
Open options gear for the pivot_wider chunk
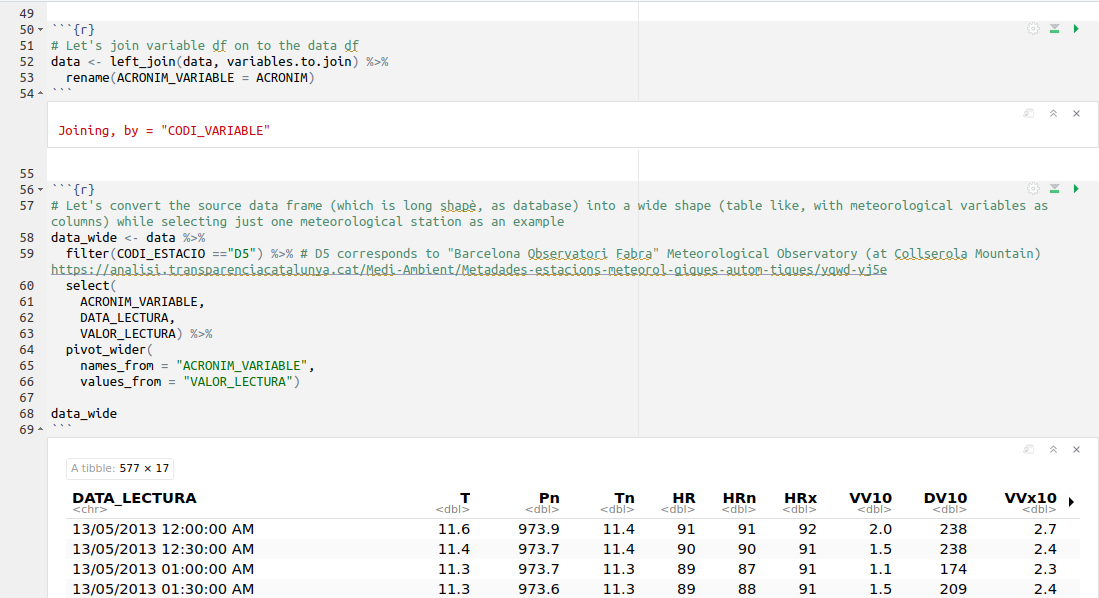coord(1033,189)
